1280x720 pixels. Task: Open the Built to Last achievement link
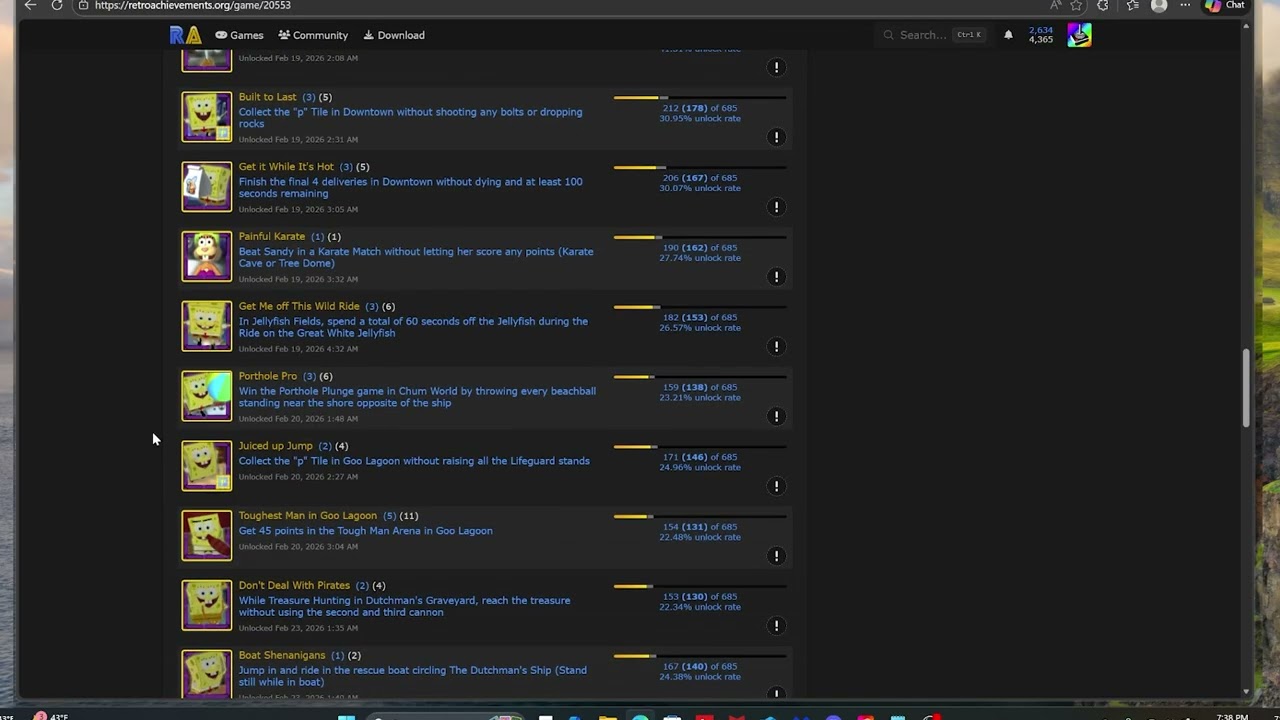(267, 97)
